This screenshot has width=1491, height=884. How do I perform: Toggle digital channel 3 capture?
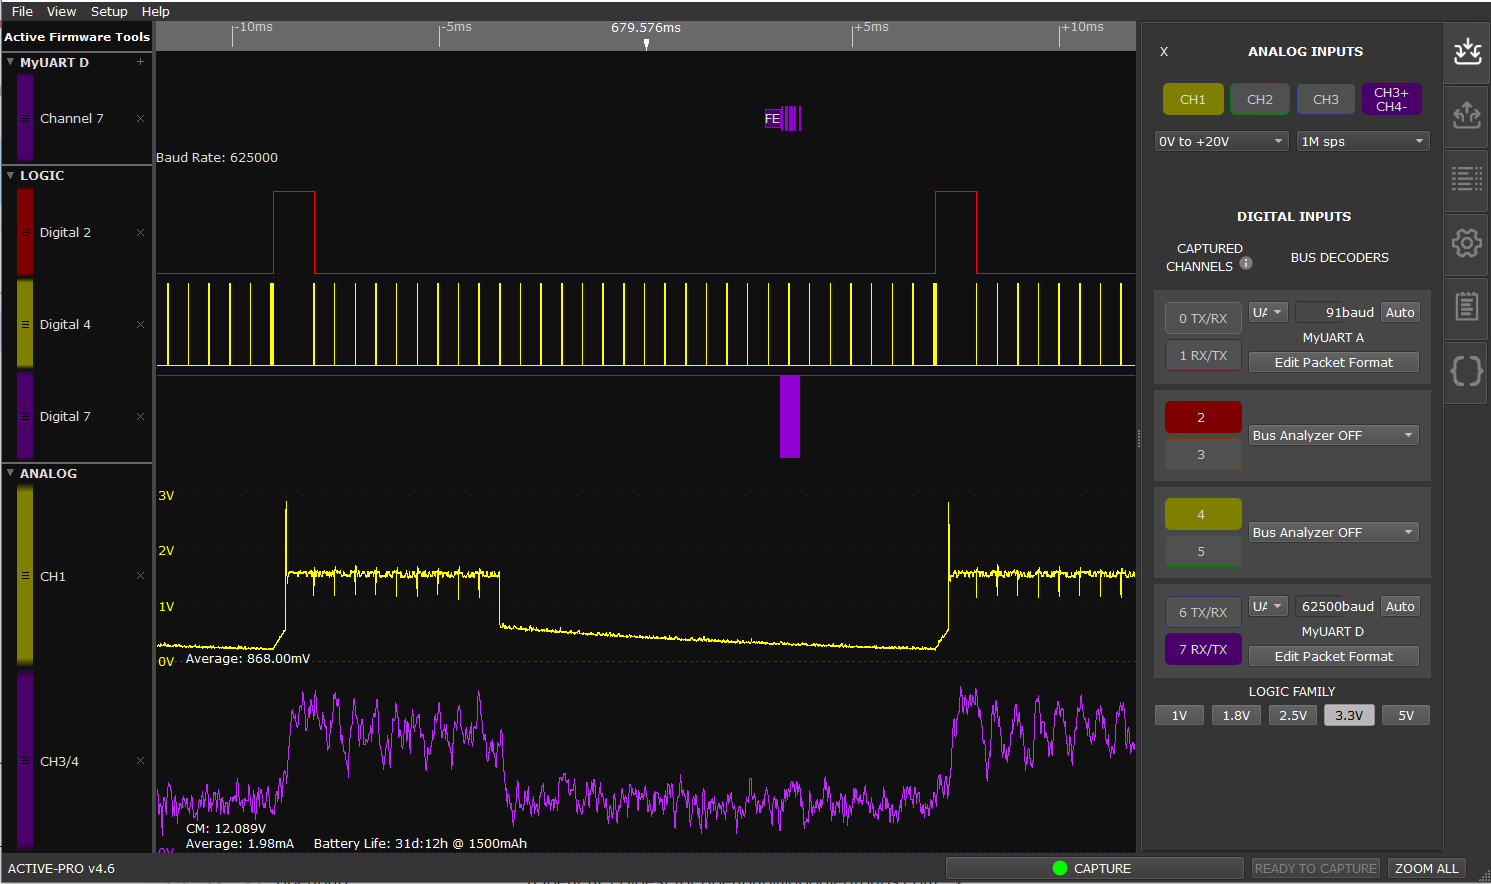pos(1203,454)
